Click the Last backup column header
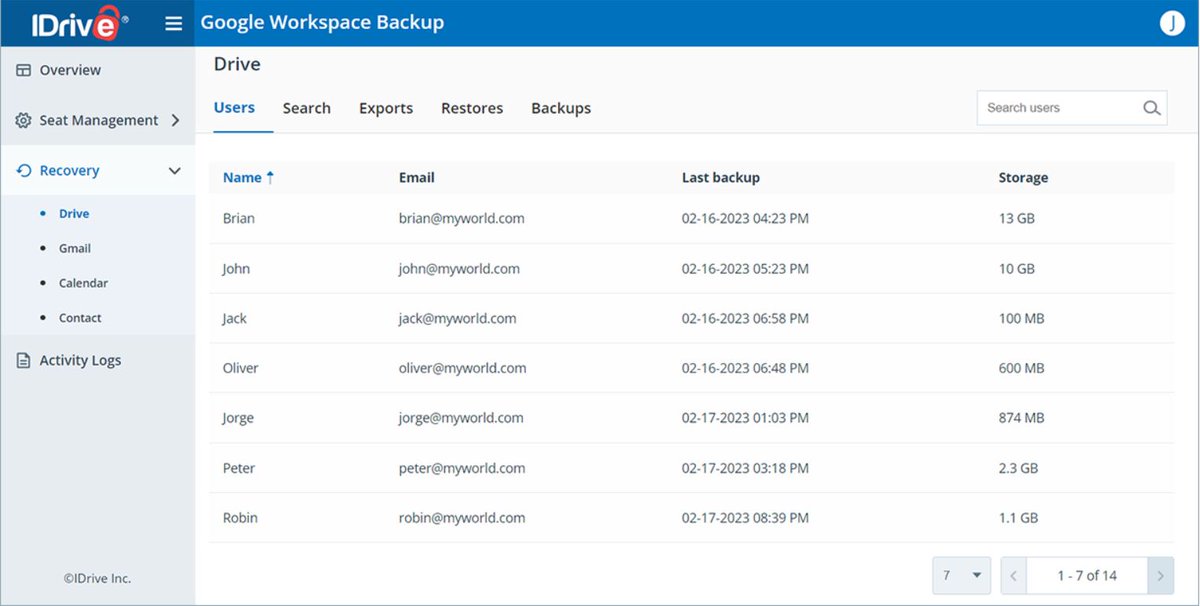Viewport: 1200px width, 606px height. click(x=721, y=177)
